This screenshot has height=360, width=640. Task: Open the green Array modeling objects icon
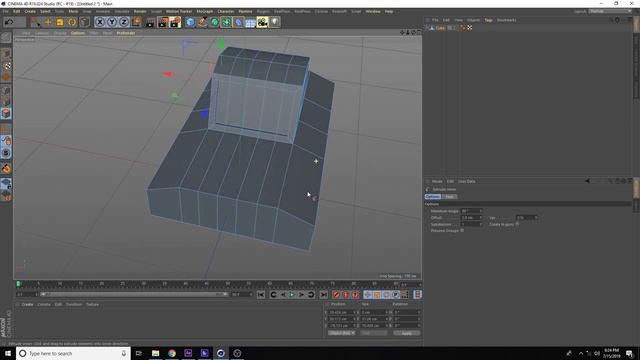[x=226, y=22]
